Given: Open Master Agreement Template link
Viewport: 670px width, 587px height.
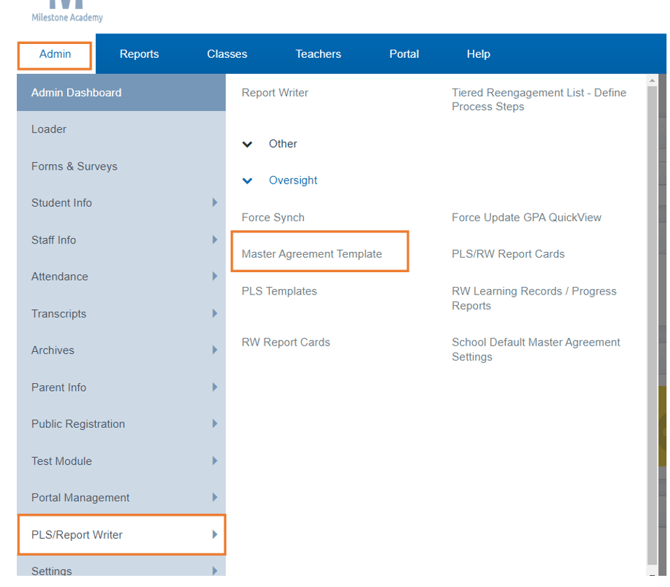Looking at the screenshot, I should tap(312, 254).
